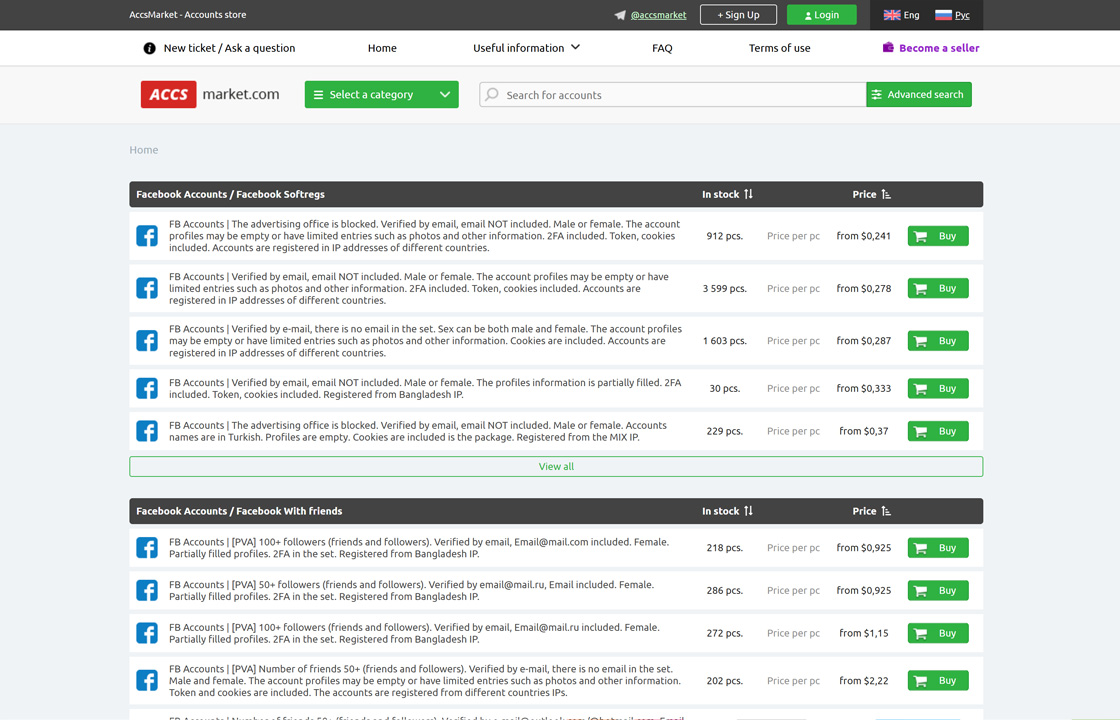Click the AccsMarket - Accounts store title
The image size is (1120, 720).
pos(188,15)
